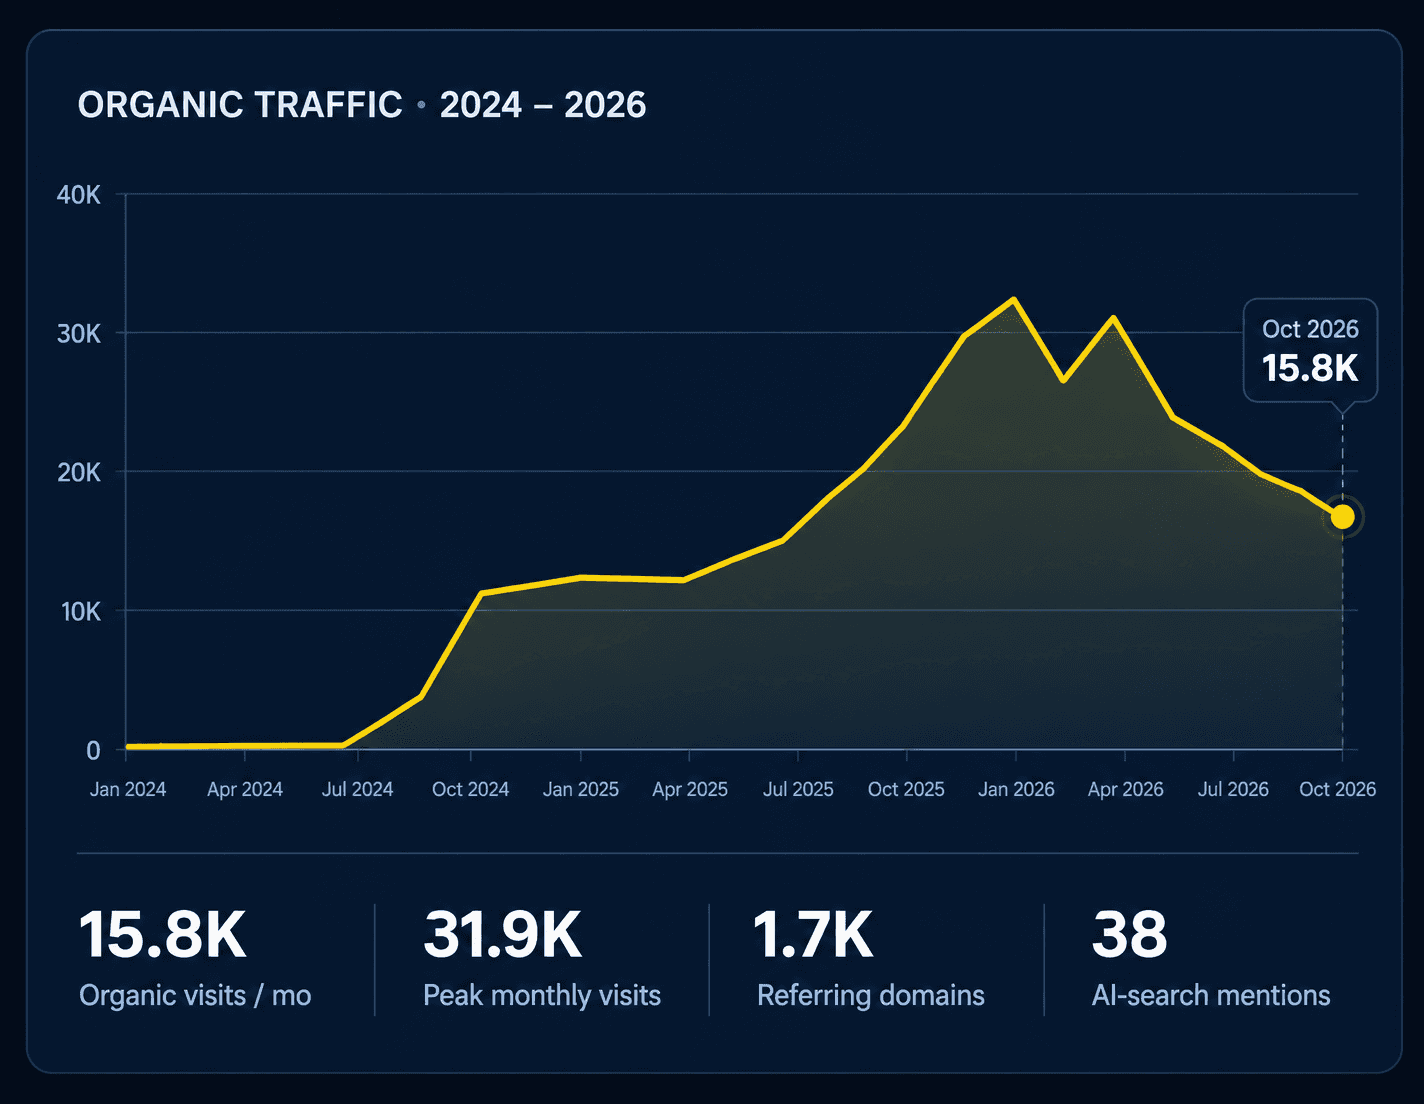Image resolution: width=1424 pixels, height=1104 pixels.
Task: Click the Oct 2024 x-axis label
Action: pyautogui.click(x=470, y=789)
